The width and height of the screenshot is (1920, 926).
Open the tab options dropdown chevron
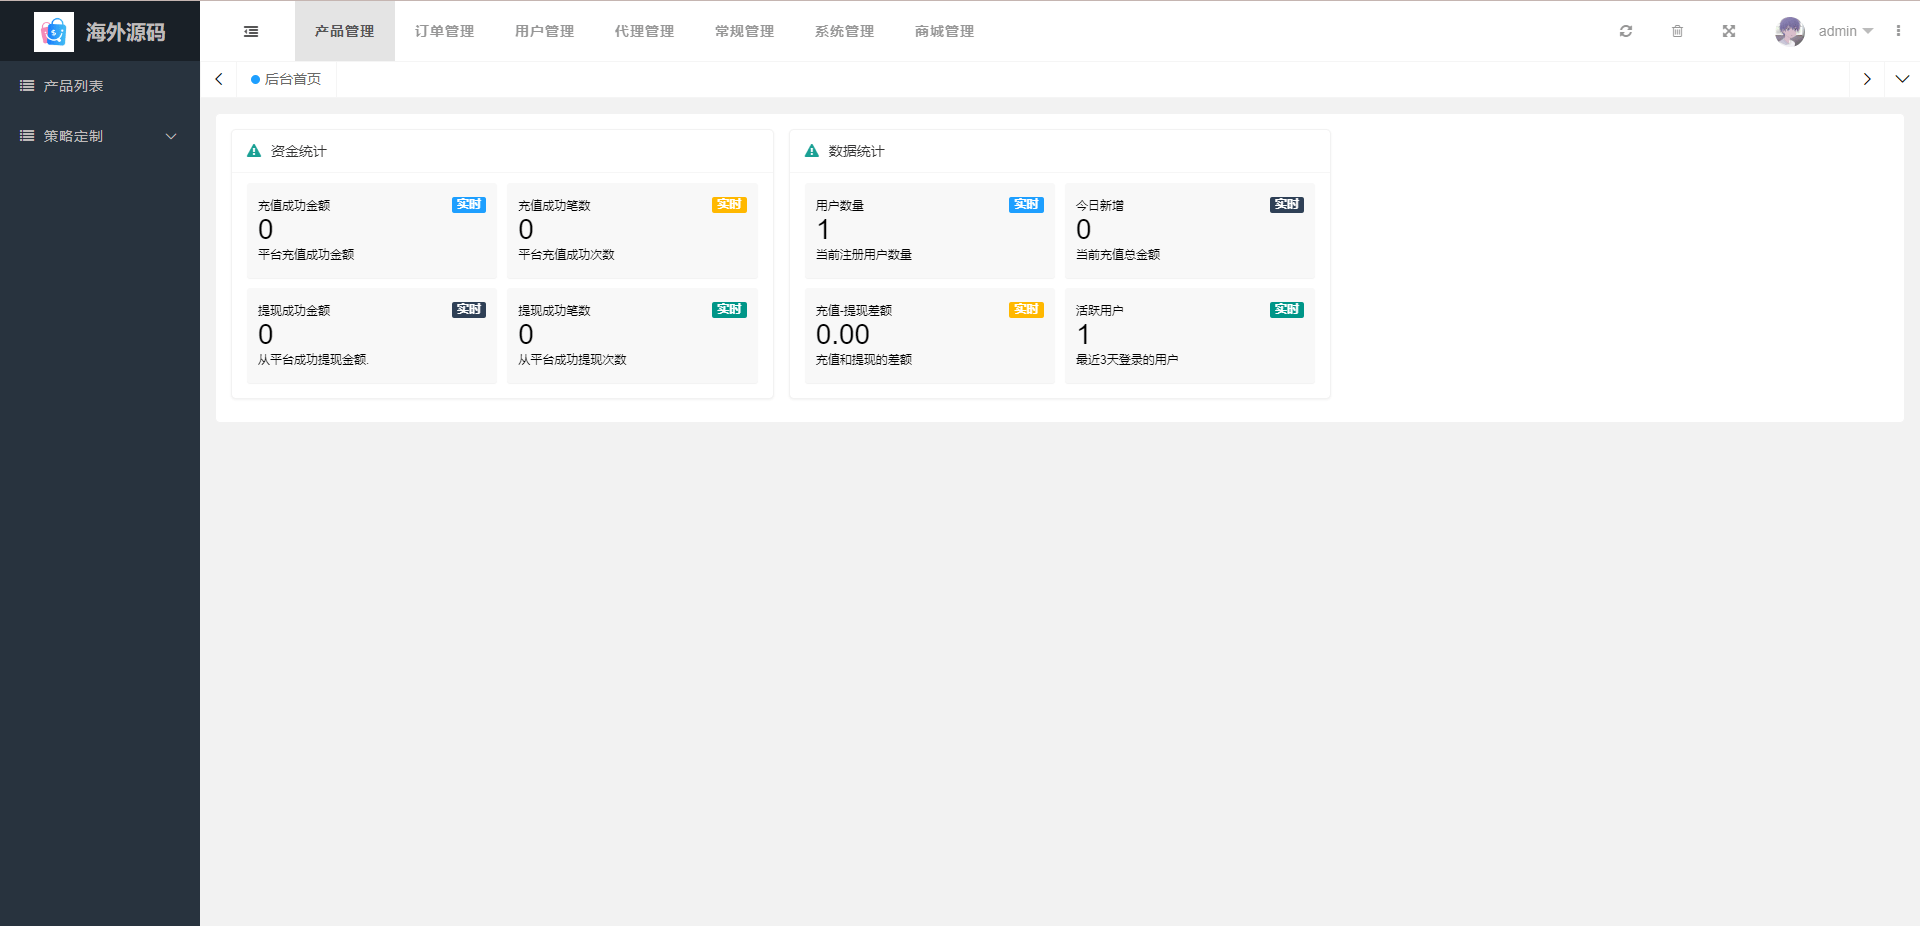tap(1902, 79)
